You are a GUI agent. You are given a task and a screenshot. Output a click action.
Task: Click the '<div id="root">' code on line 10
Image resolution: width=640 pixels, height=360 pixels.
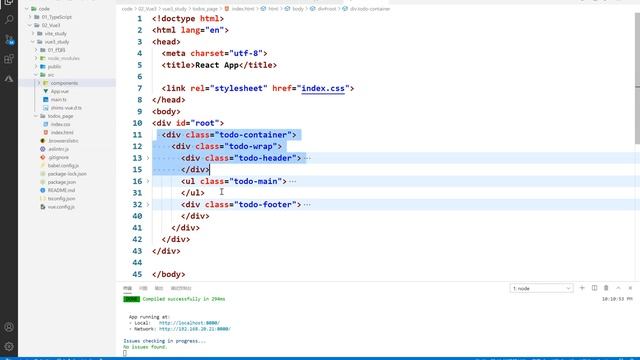(x=188, y=123)
